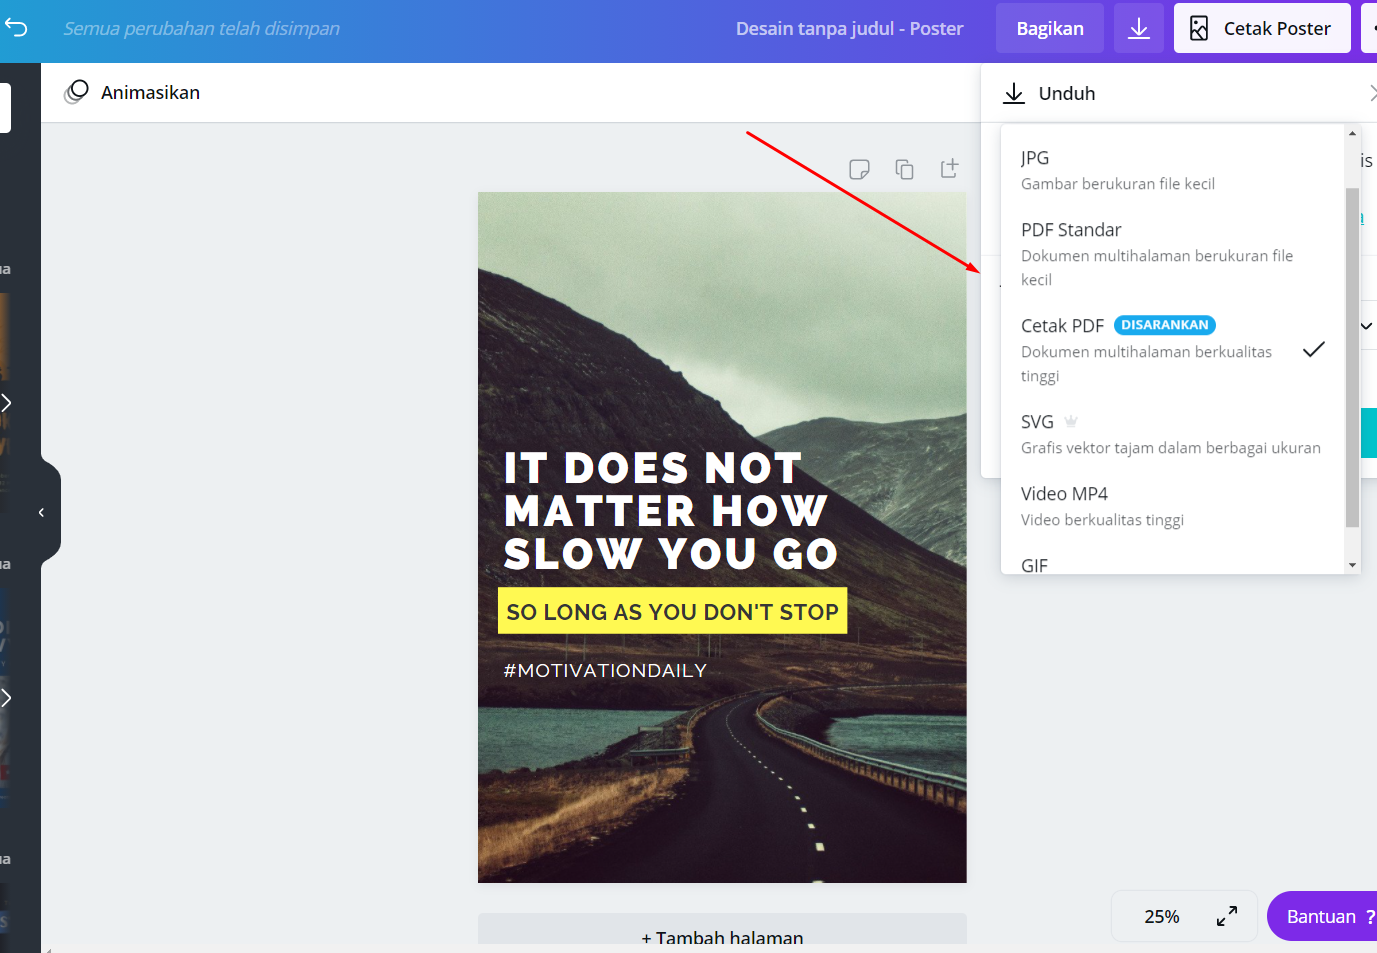This screenshot has width=1377, height=953.
Task: Open the Animasikan animation option
Action: click(x=133, y=93)
